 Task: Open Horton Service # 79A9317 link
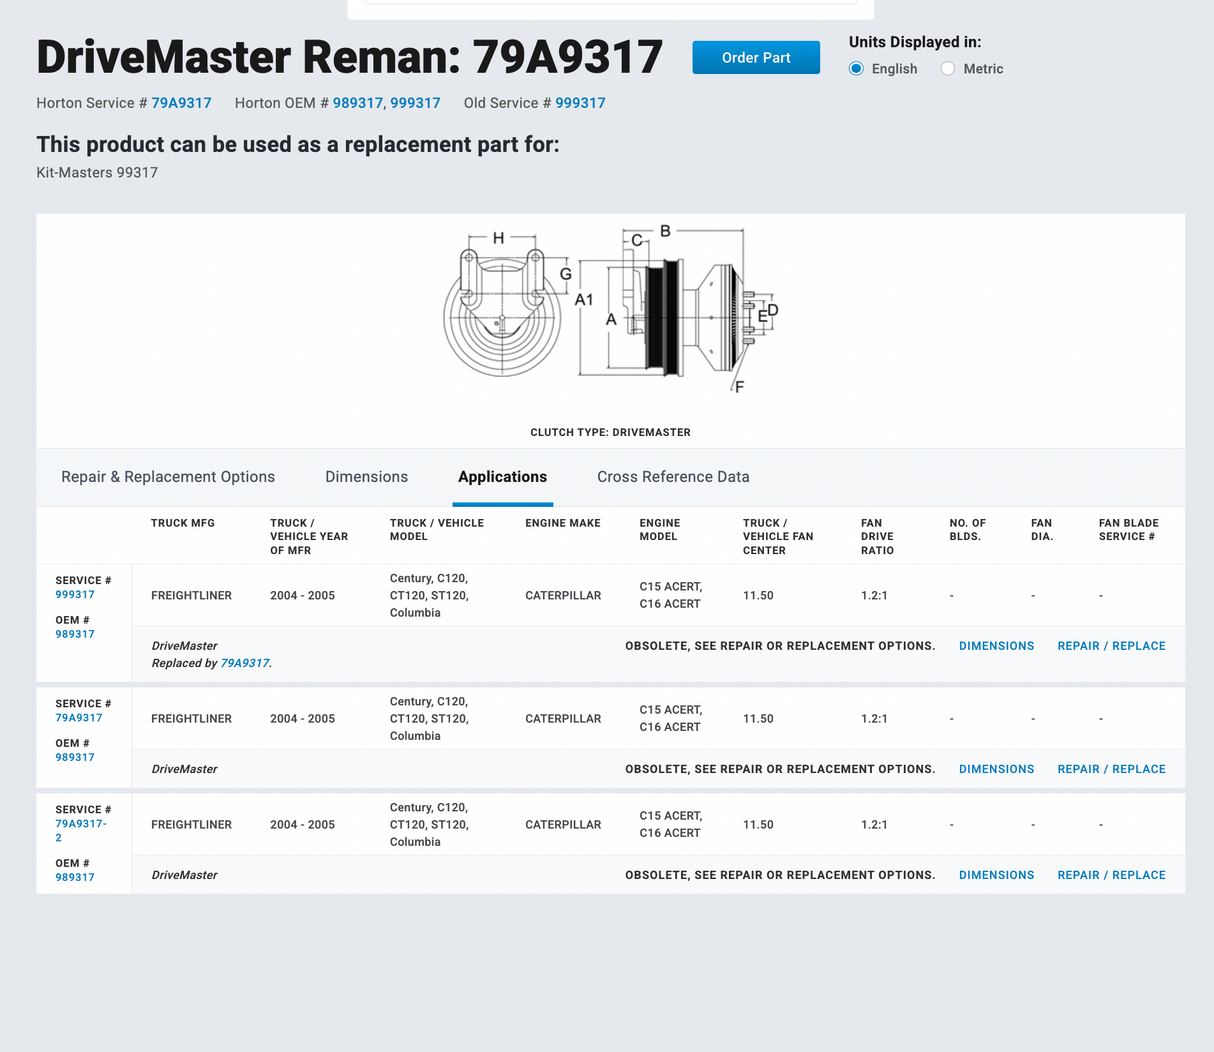click(x=181, y=103)
